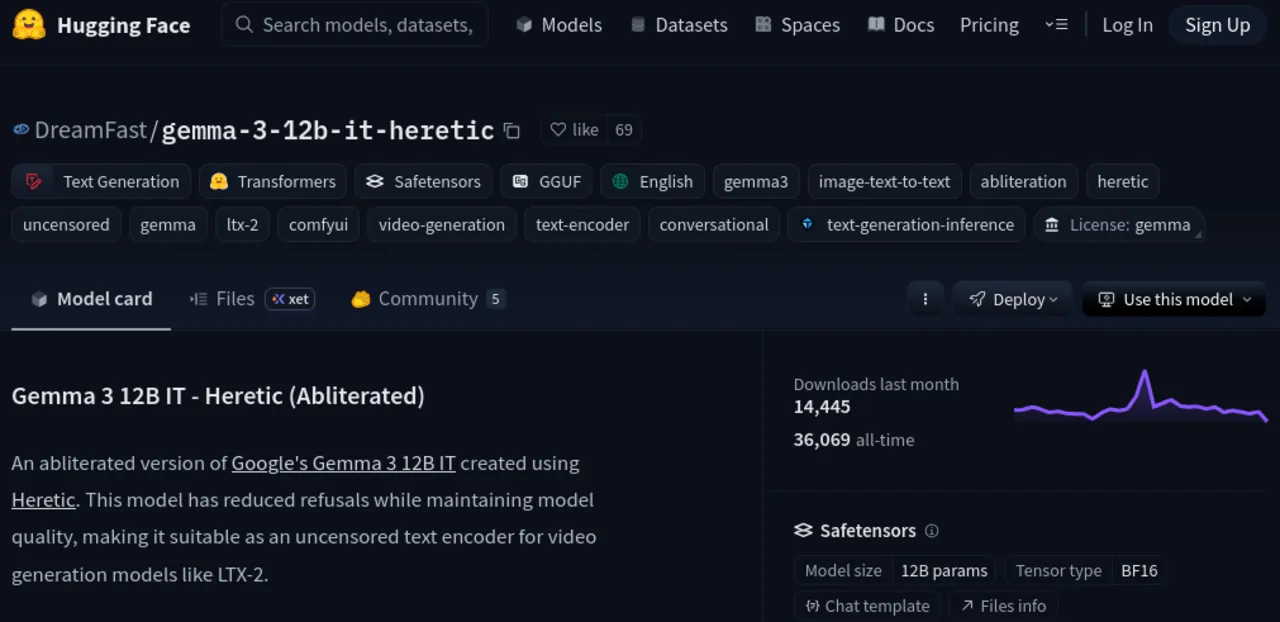Switch to the Community tab
1280x622 pixels.
pos(428,298)
